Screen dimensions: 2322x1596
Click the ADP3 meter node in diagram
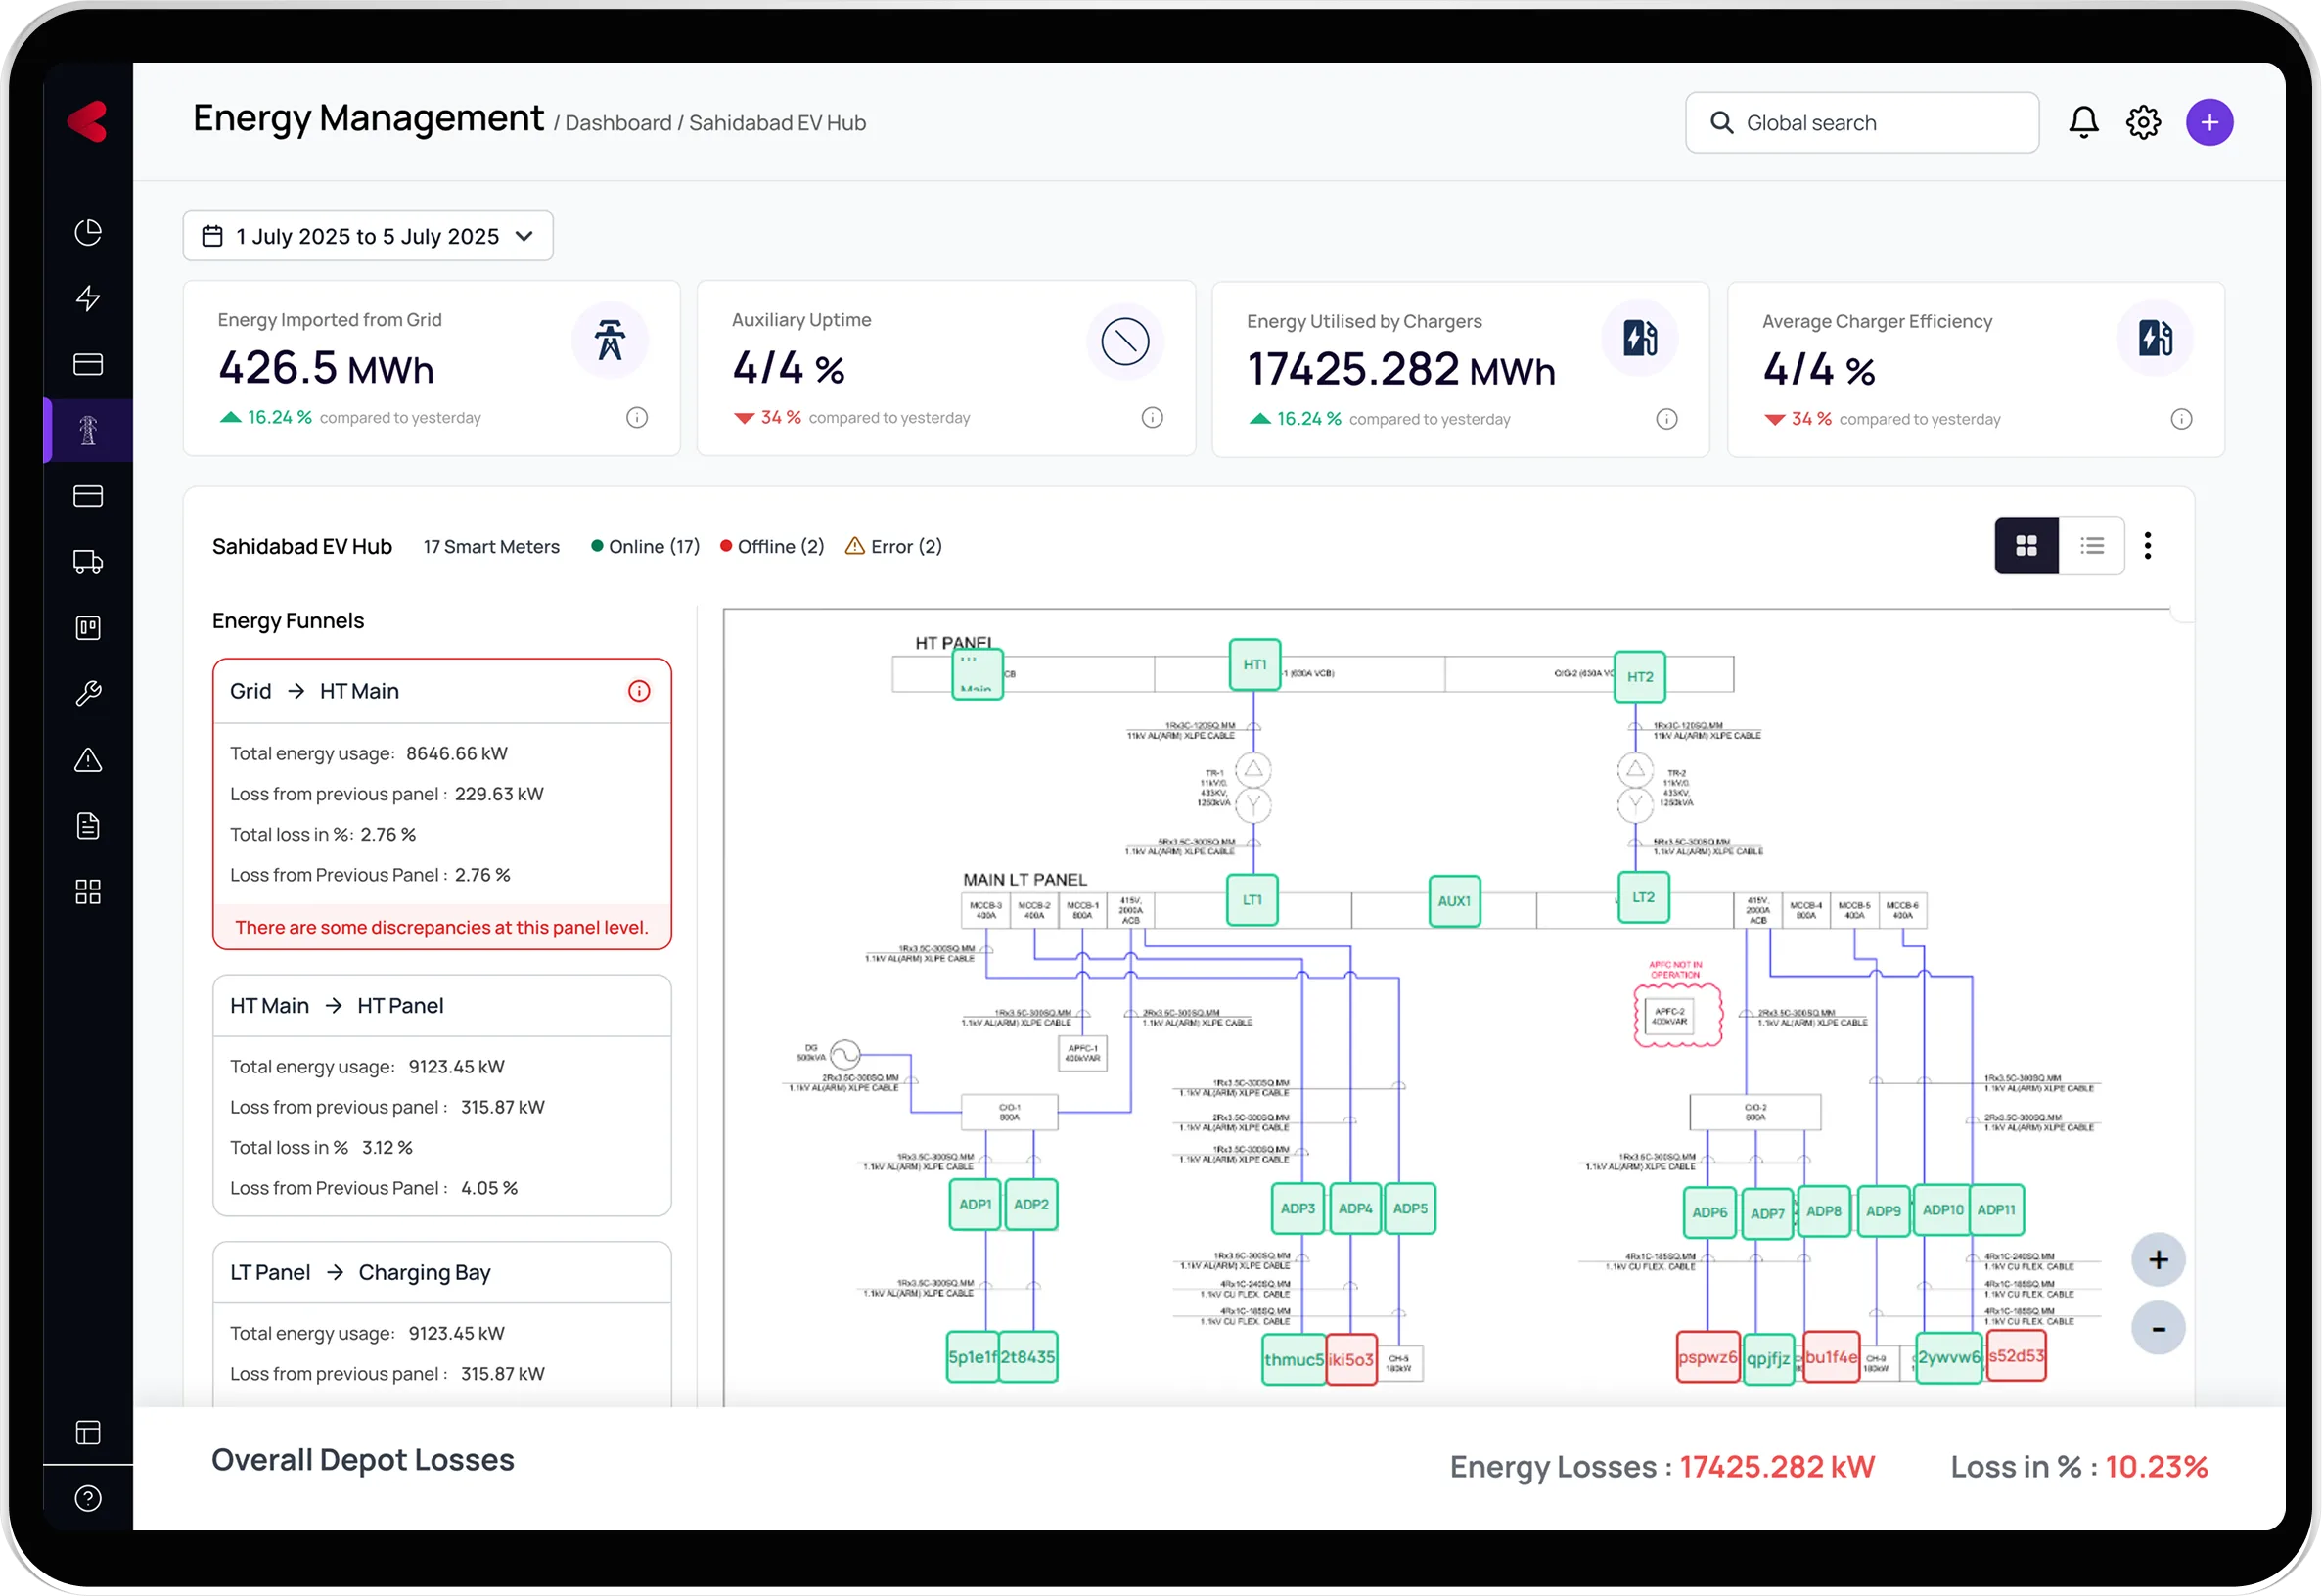point(1297,1208)
